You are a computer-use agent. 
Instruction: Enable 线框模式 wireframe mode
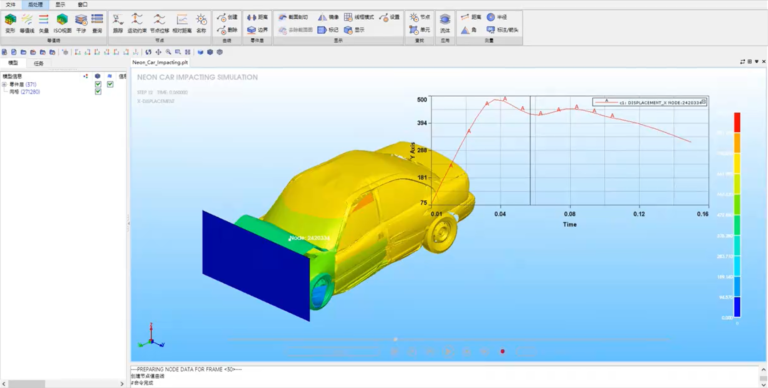click(x=359, y=17)
